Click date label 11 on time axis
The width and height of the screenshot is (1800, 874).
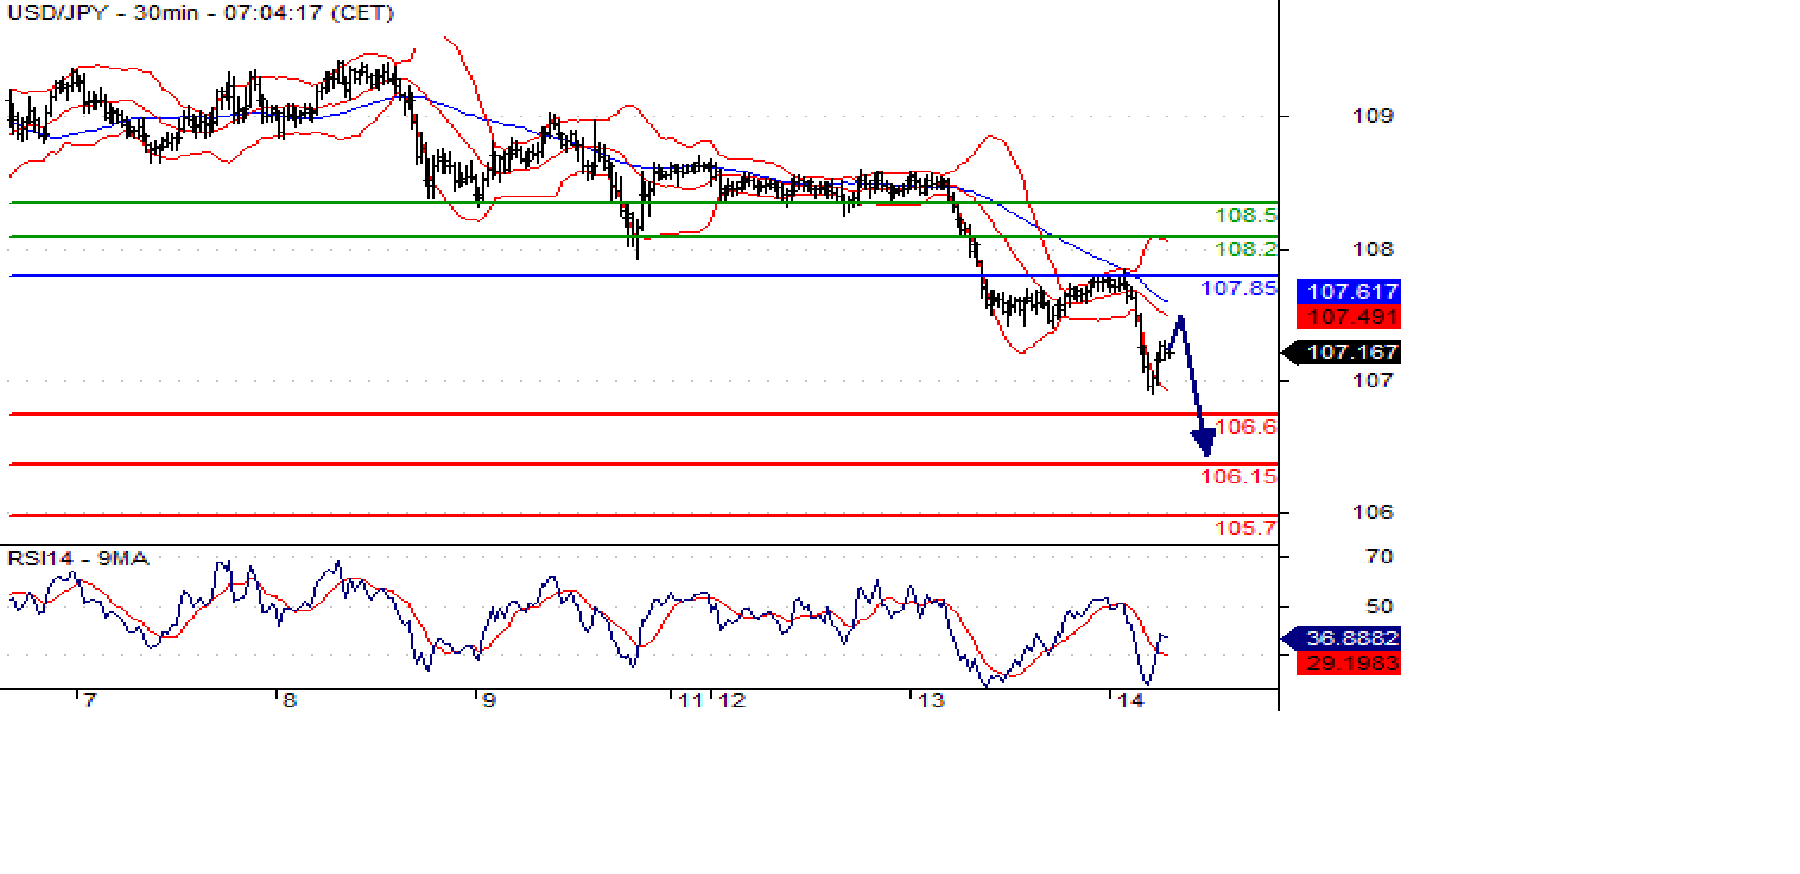690,700
